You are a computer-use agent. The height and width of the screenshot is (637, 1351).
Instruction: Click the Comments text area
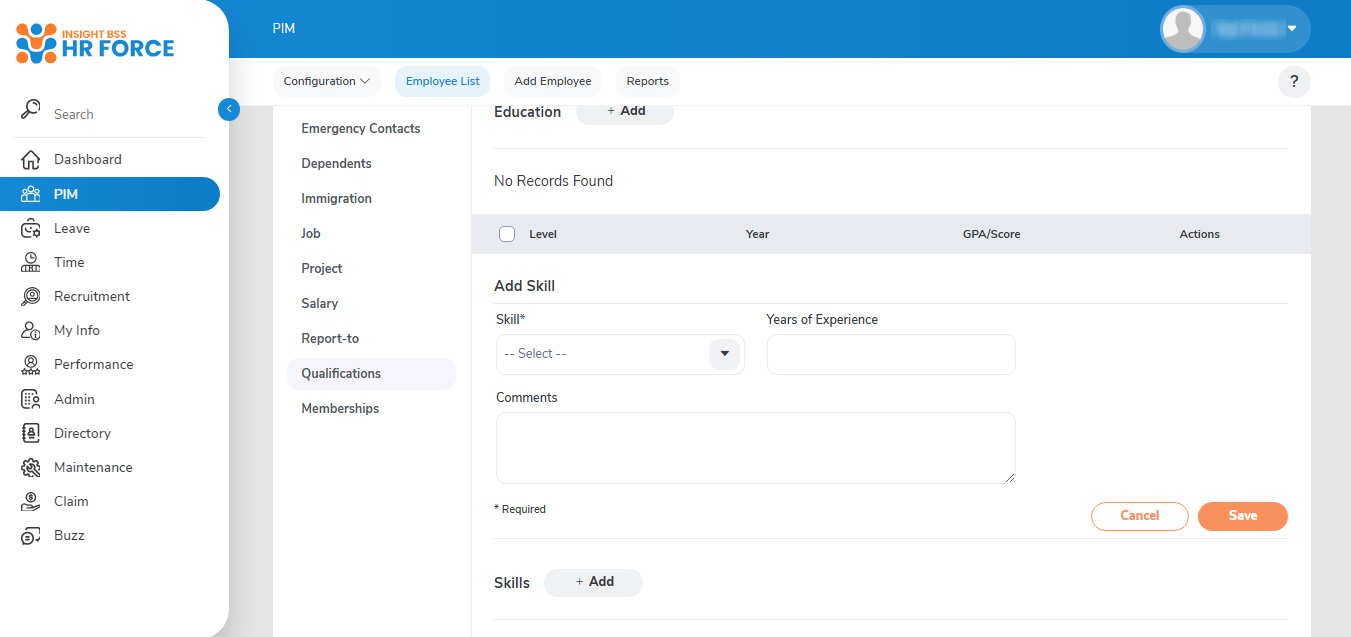(756, 448)
